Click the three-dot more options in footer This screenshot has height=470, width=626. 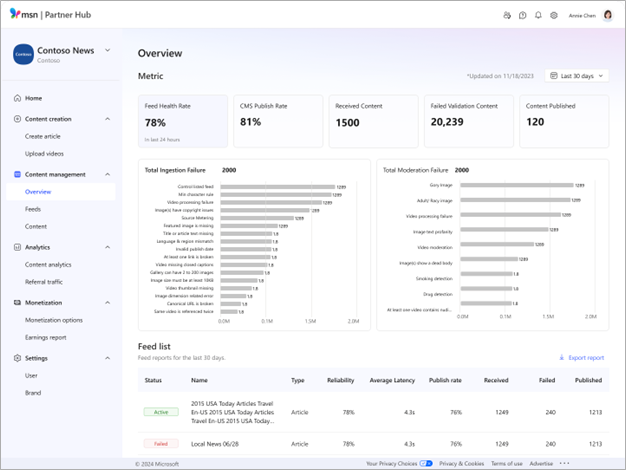565,463
